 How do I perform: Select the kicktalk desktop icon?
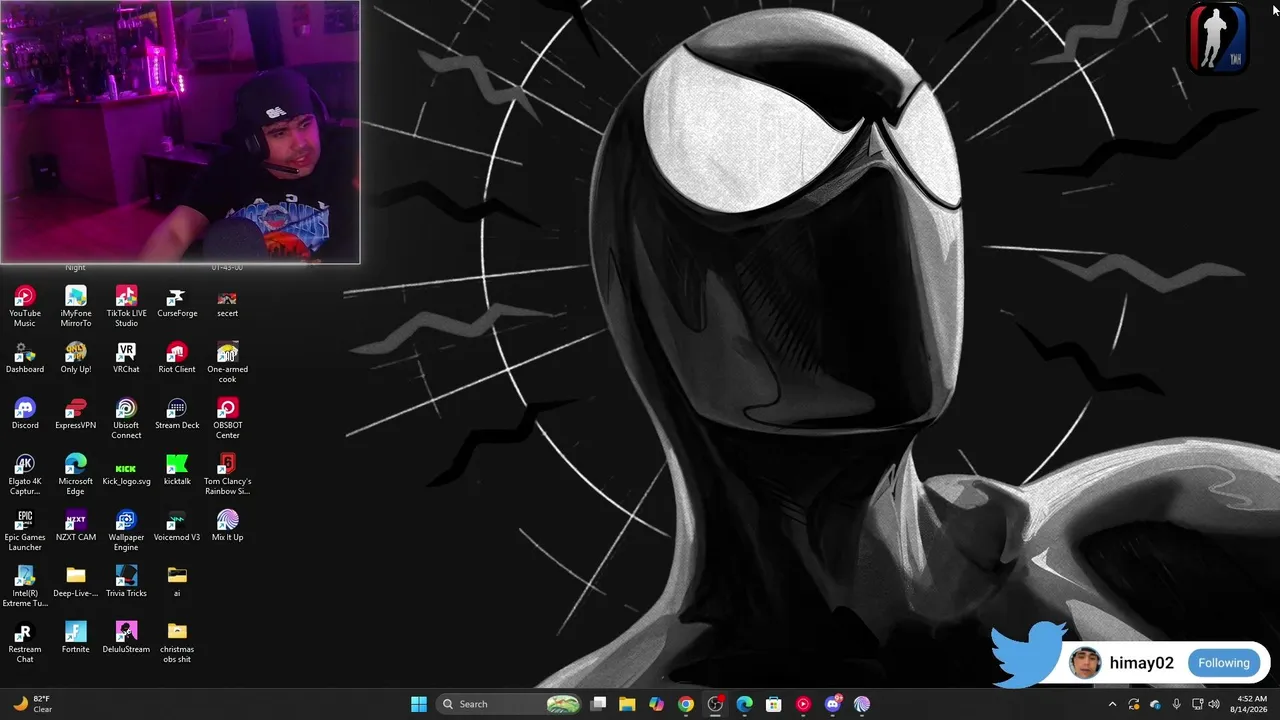[x=177, y=470]
